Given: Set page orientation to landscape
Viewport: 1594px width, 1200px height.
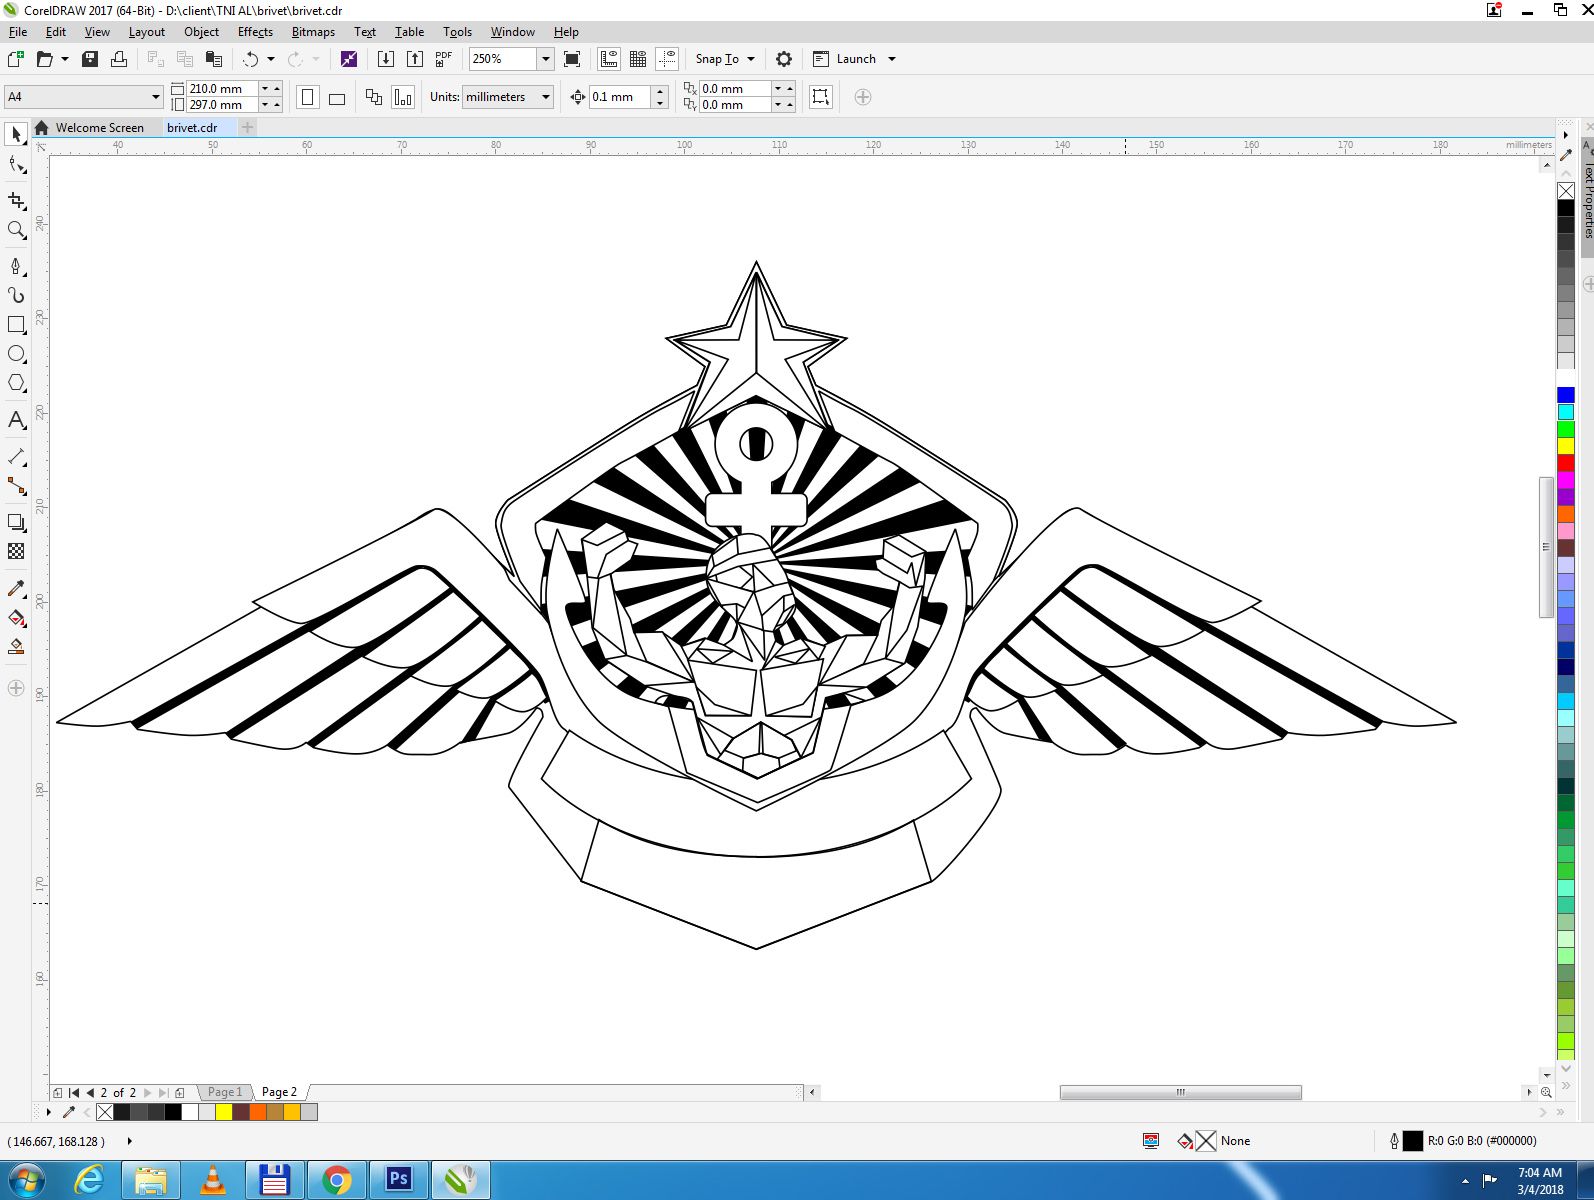Looking at the screenshot, I should point(337,97).
